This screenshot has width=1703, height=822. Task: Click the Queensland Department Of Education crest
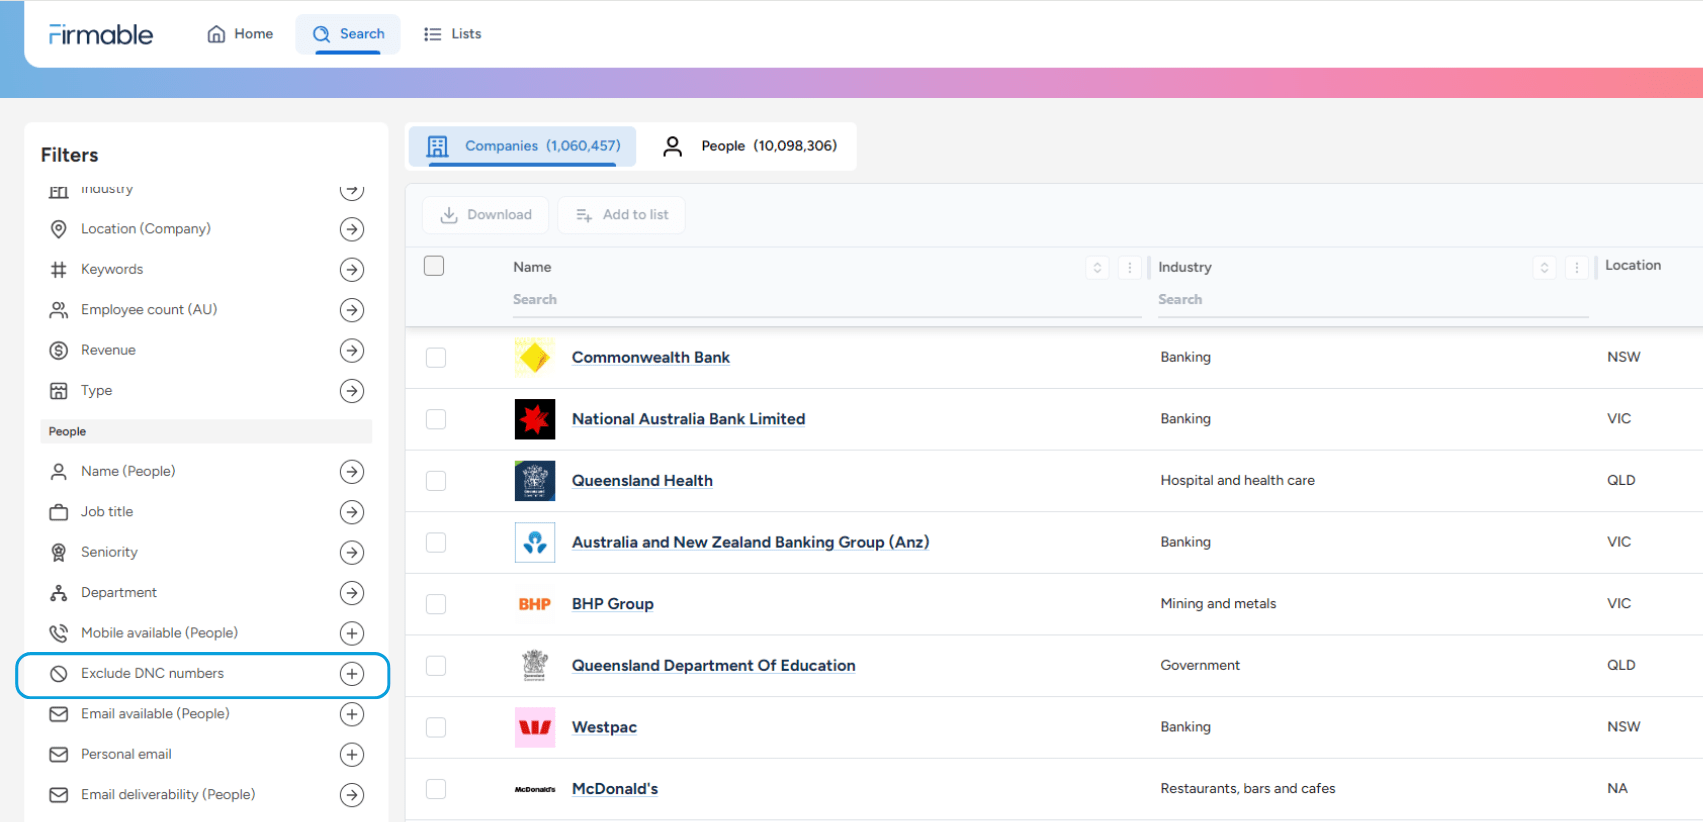click(535, 666)
